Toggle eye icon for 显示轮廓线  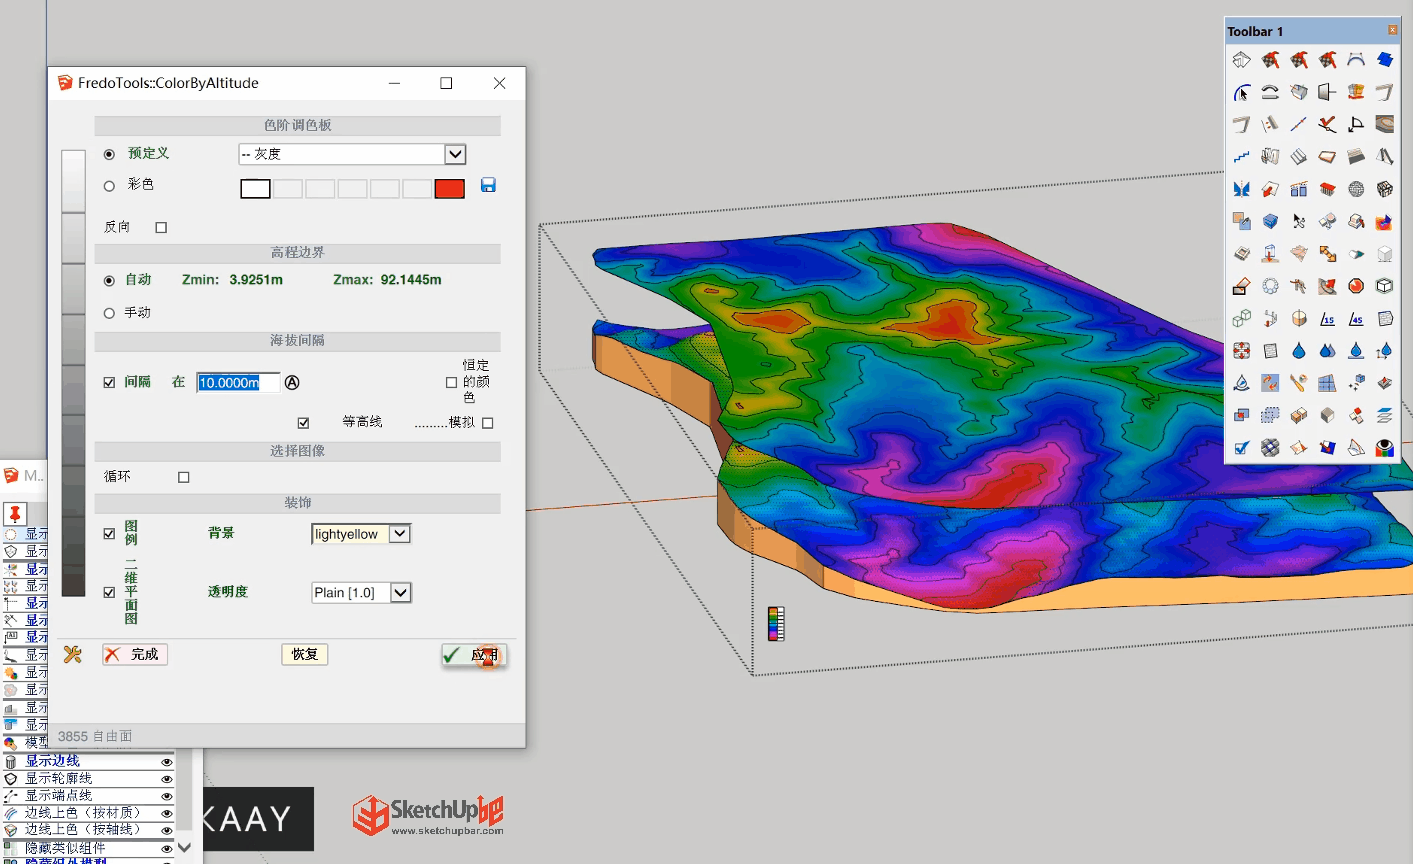pyautogui.click(x=167, y=779)
